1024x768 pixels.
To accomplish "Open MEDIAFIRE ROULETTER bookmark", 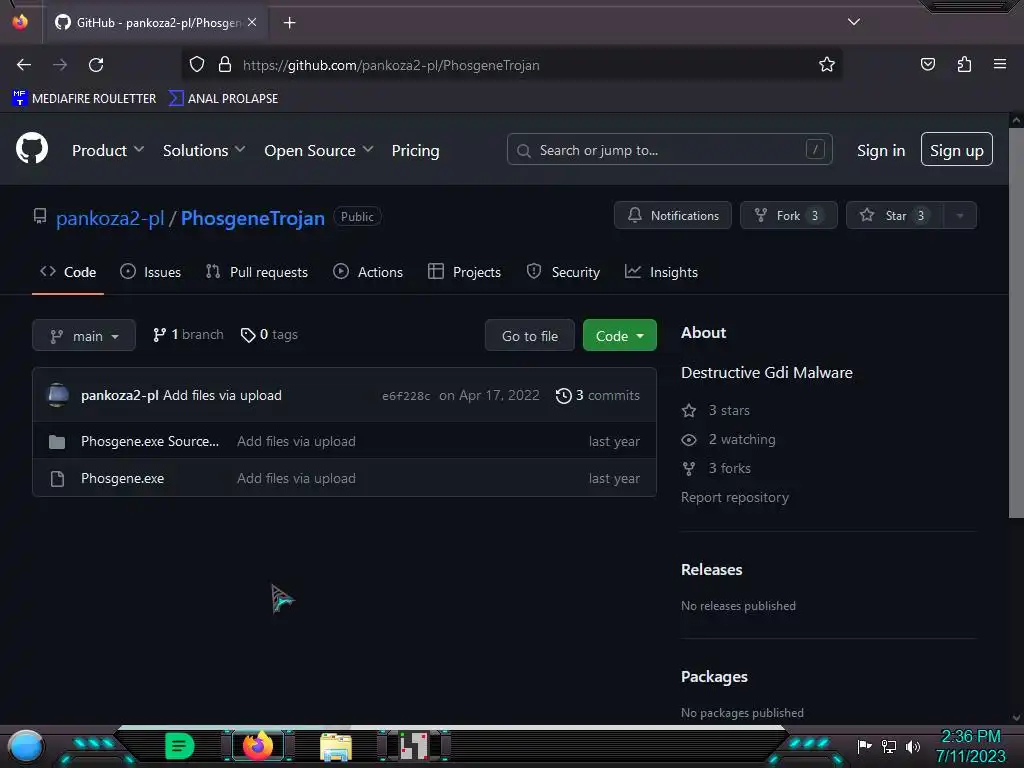I will coord(84,99).
